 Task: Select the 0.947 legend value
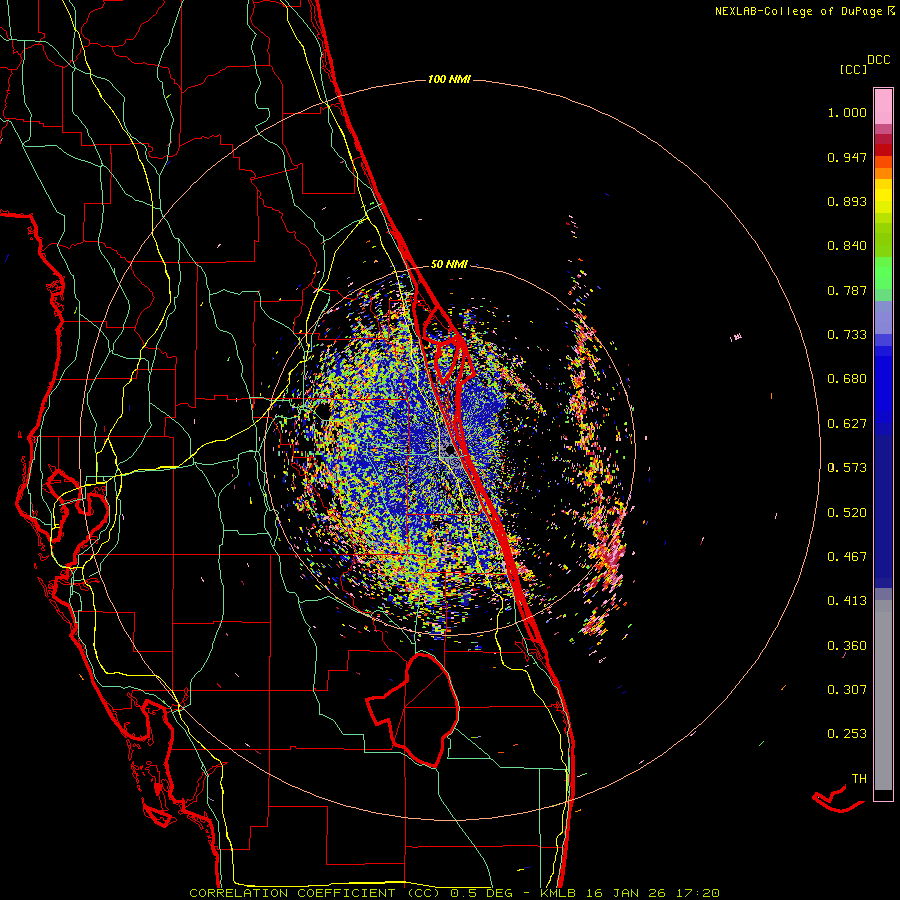847,157
